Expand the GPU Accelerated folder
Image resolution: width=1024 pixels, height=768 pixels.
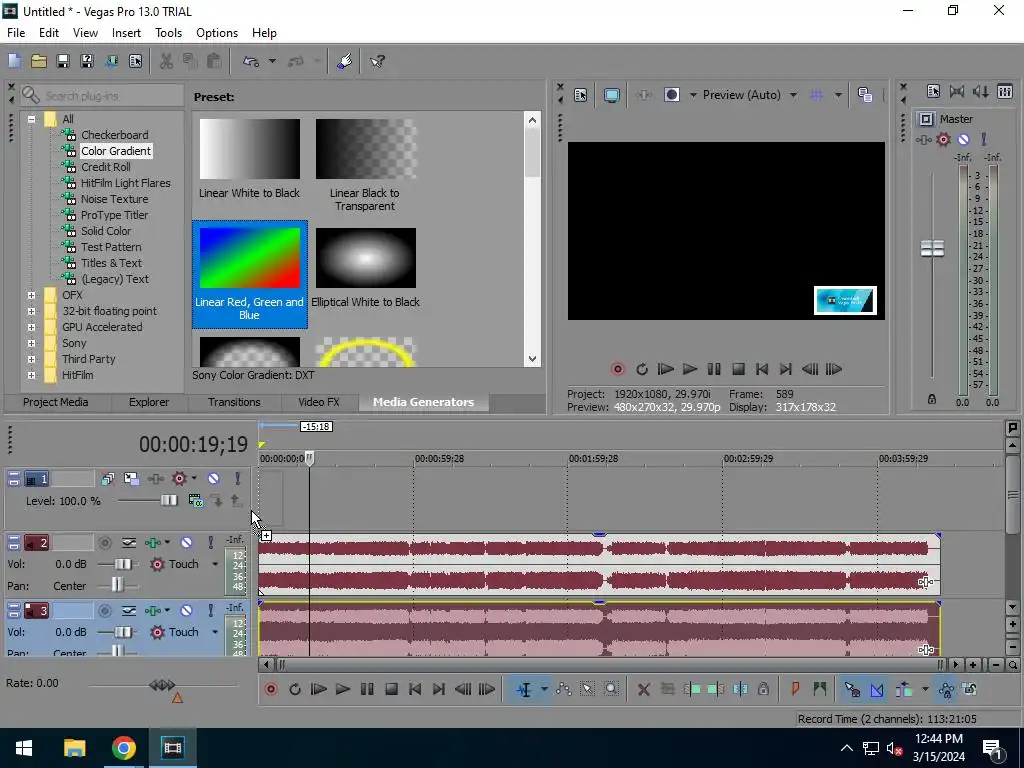[31, 327]
